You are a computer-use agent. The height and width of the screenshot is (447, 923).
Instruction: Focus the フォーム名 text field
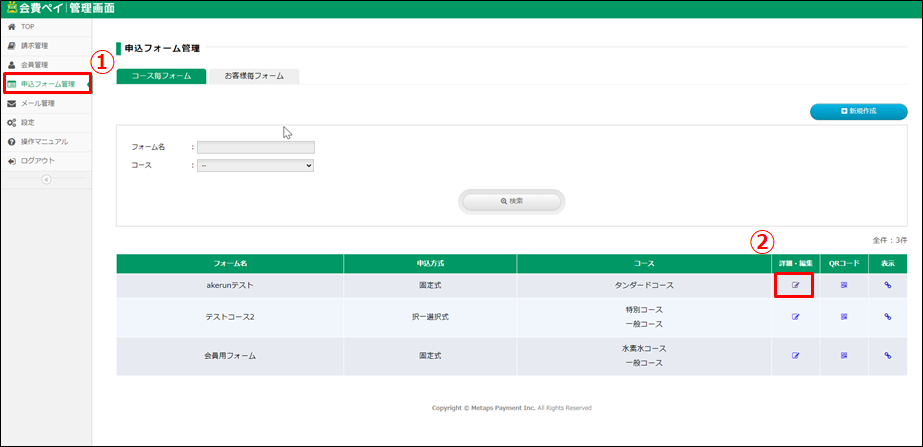(255, 147)
